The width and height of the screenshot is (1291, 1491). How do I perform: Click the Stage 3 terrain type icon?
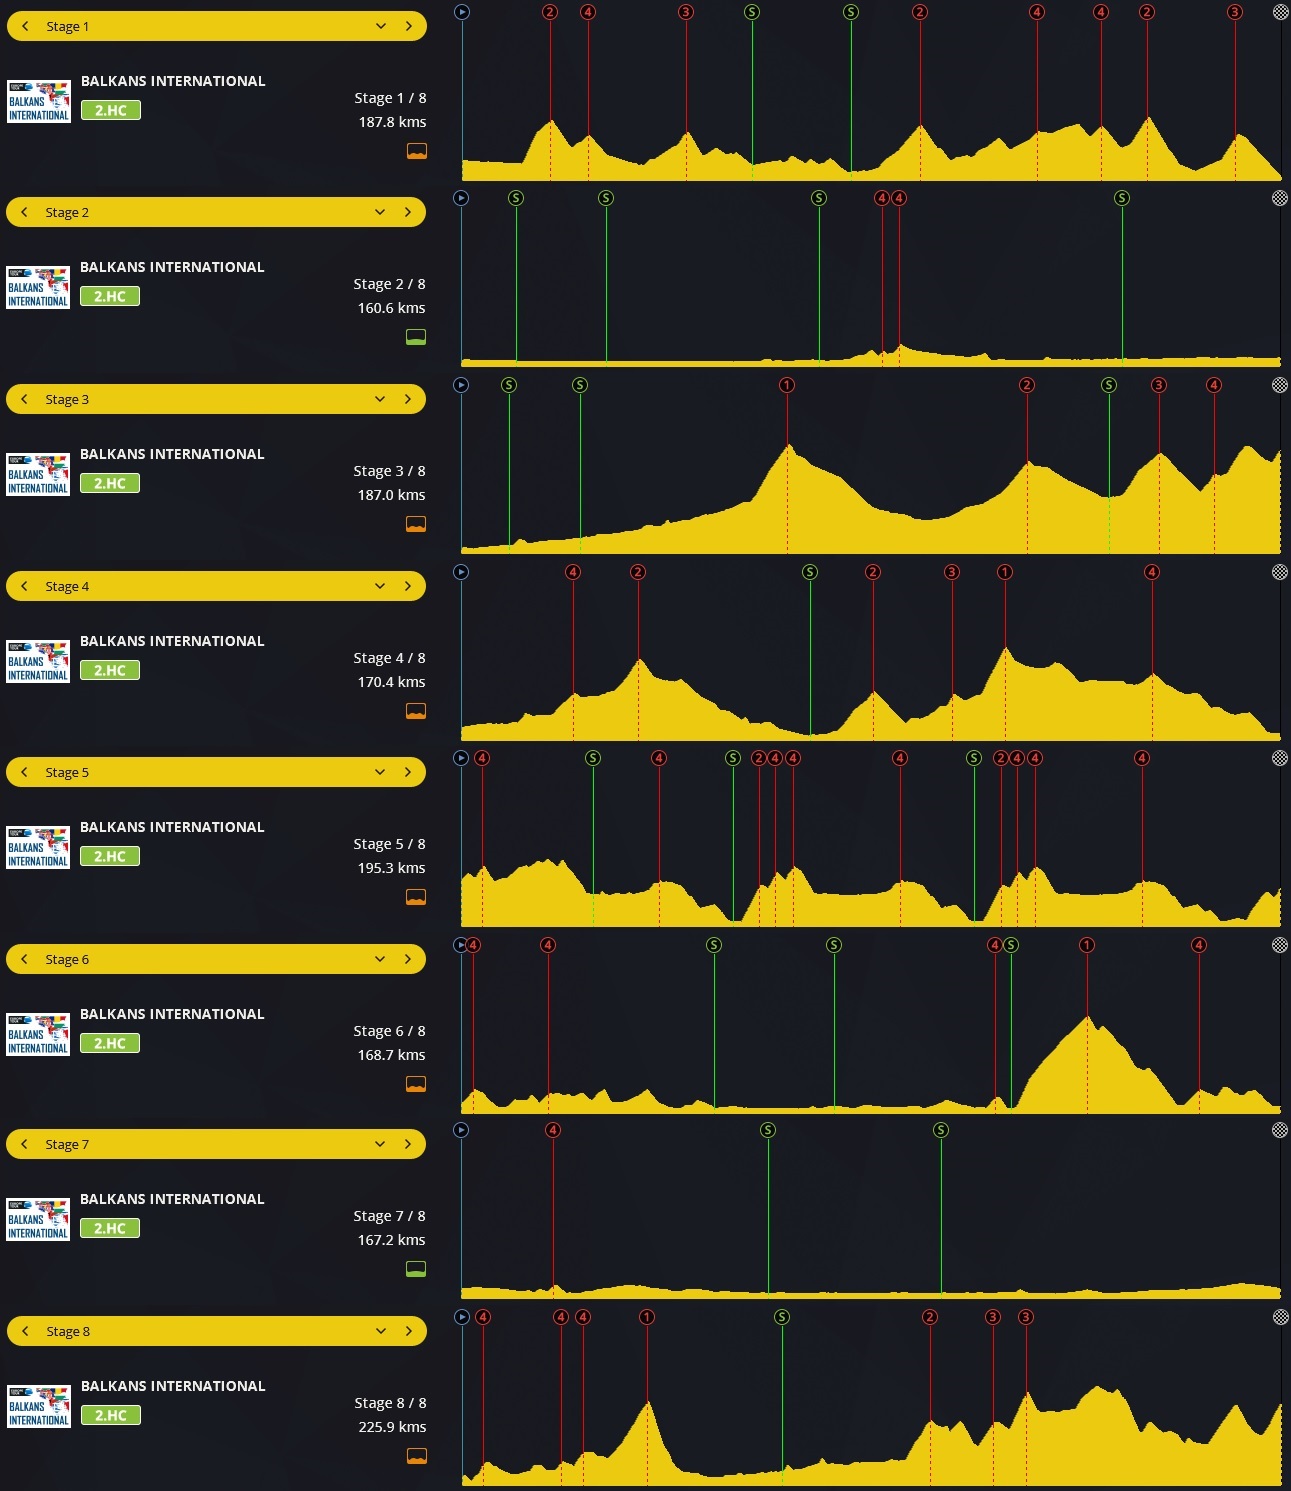pyautogui.click(x=416, y=524)
